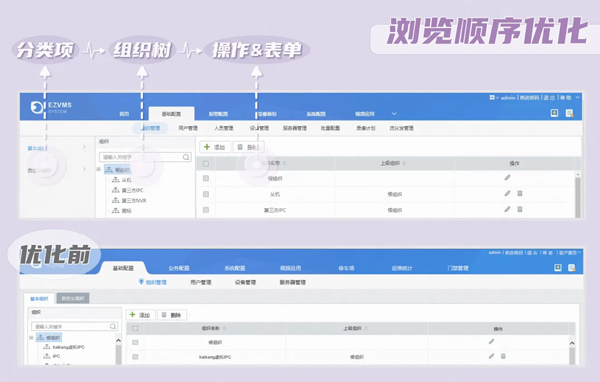600x382 pixels.
Task: Expand the 基本组织 sidebar chevron
Action: tap(84, 147)
